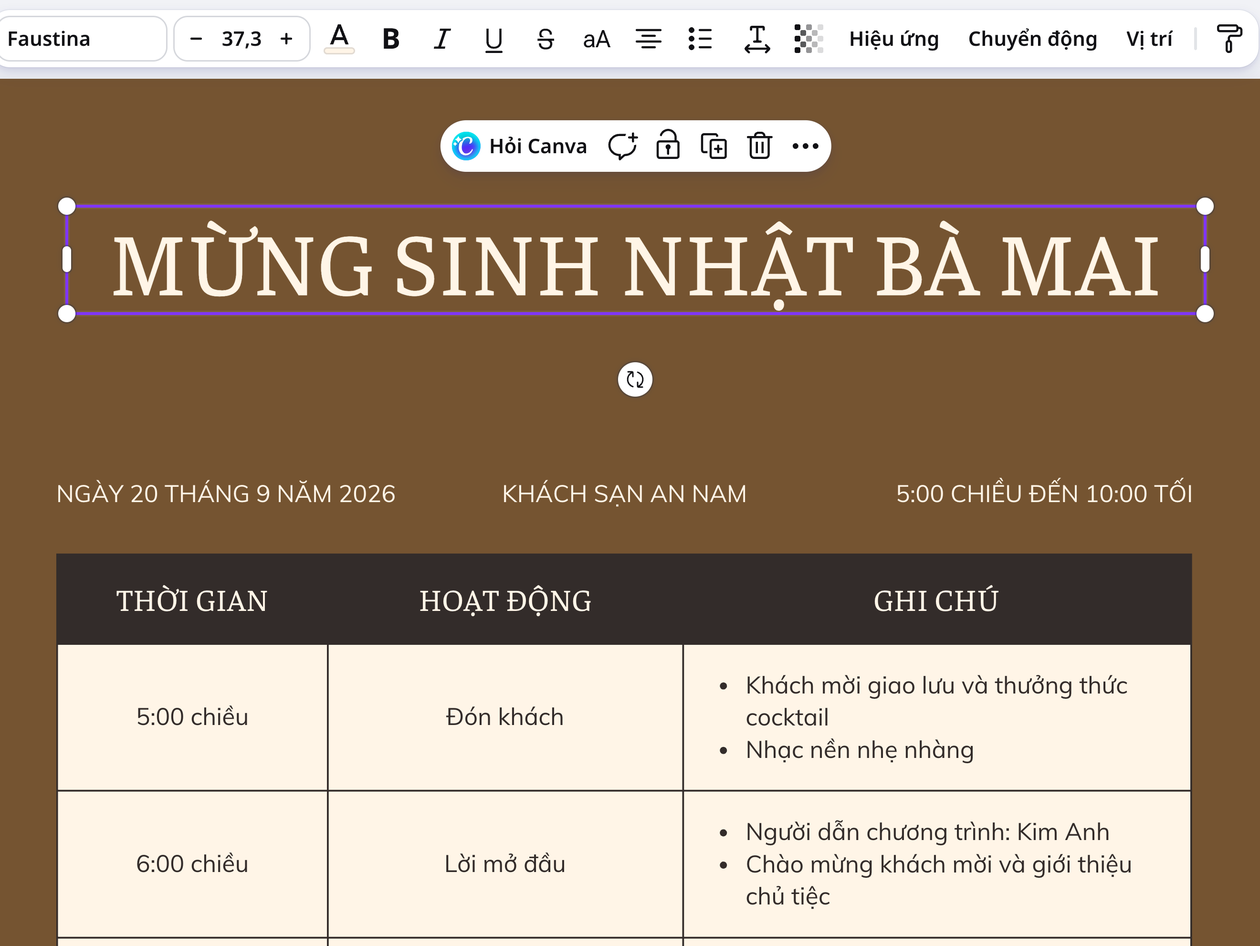Toggle bold formatting

391,39
